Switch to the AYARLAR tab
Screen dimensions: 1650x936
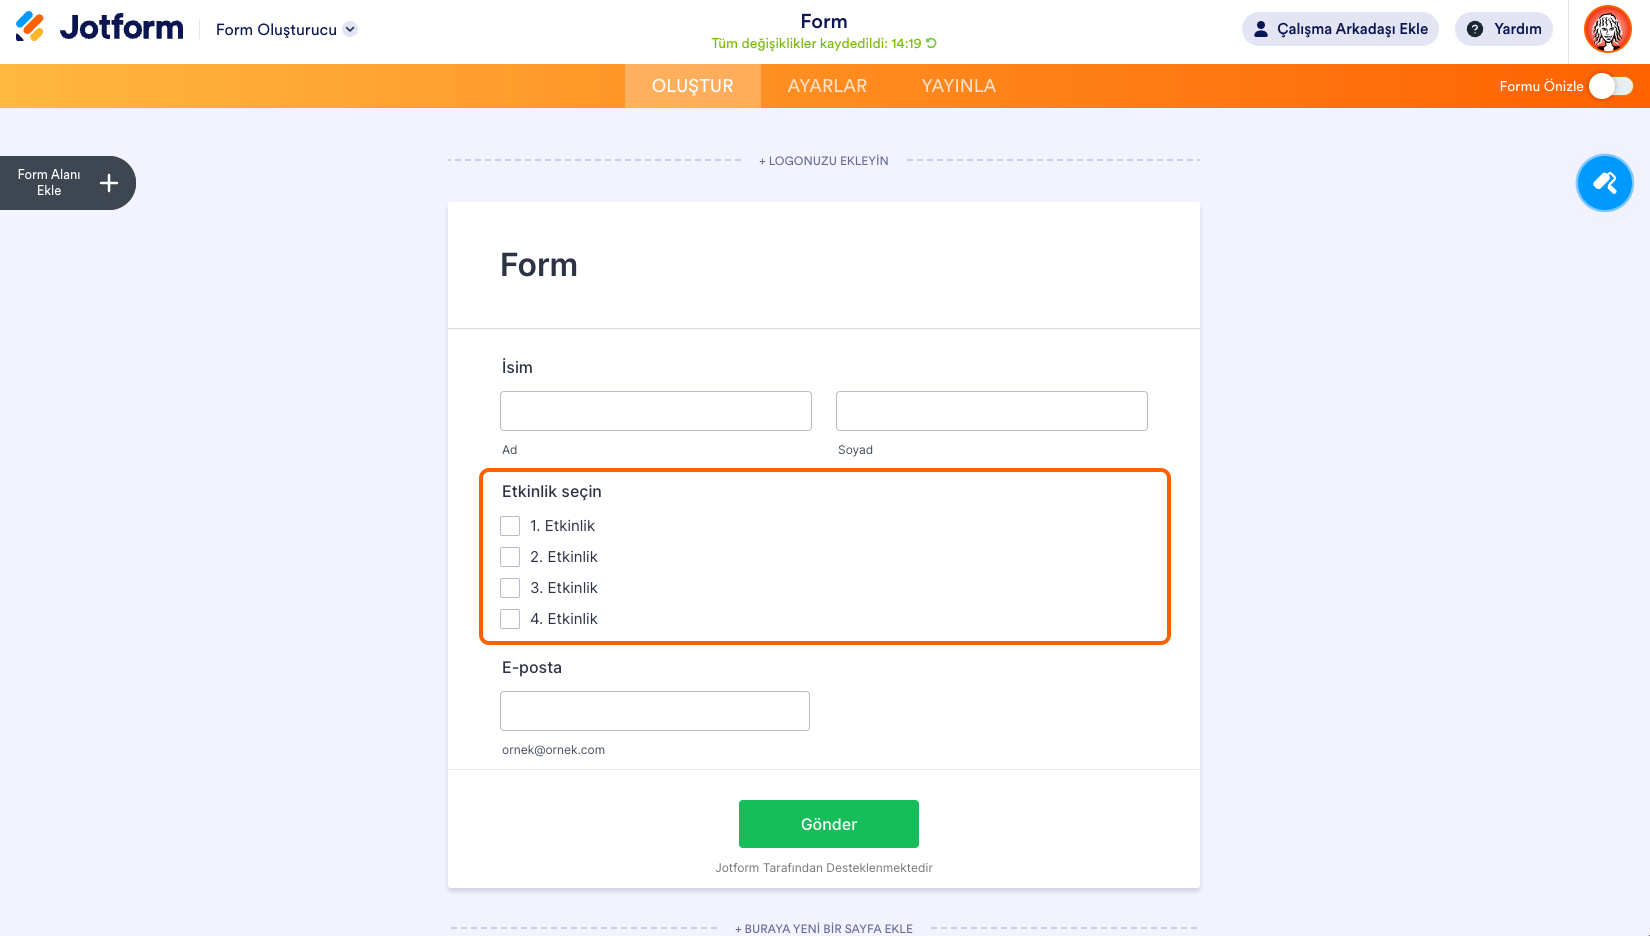(827, 86)
